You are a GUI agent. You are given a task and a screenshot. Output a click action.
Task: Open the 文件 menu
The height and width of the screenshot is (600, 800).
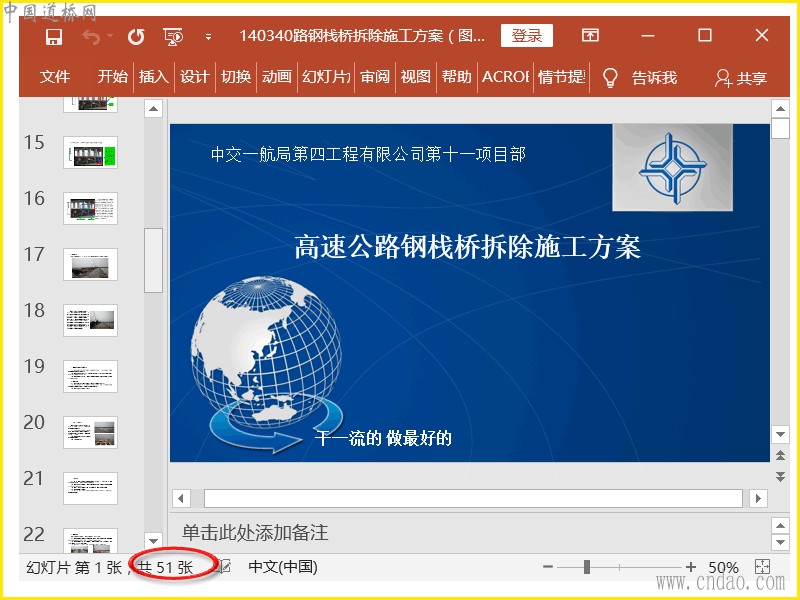pyautogui.click(x=55, y=77)
